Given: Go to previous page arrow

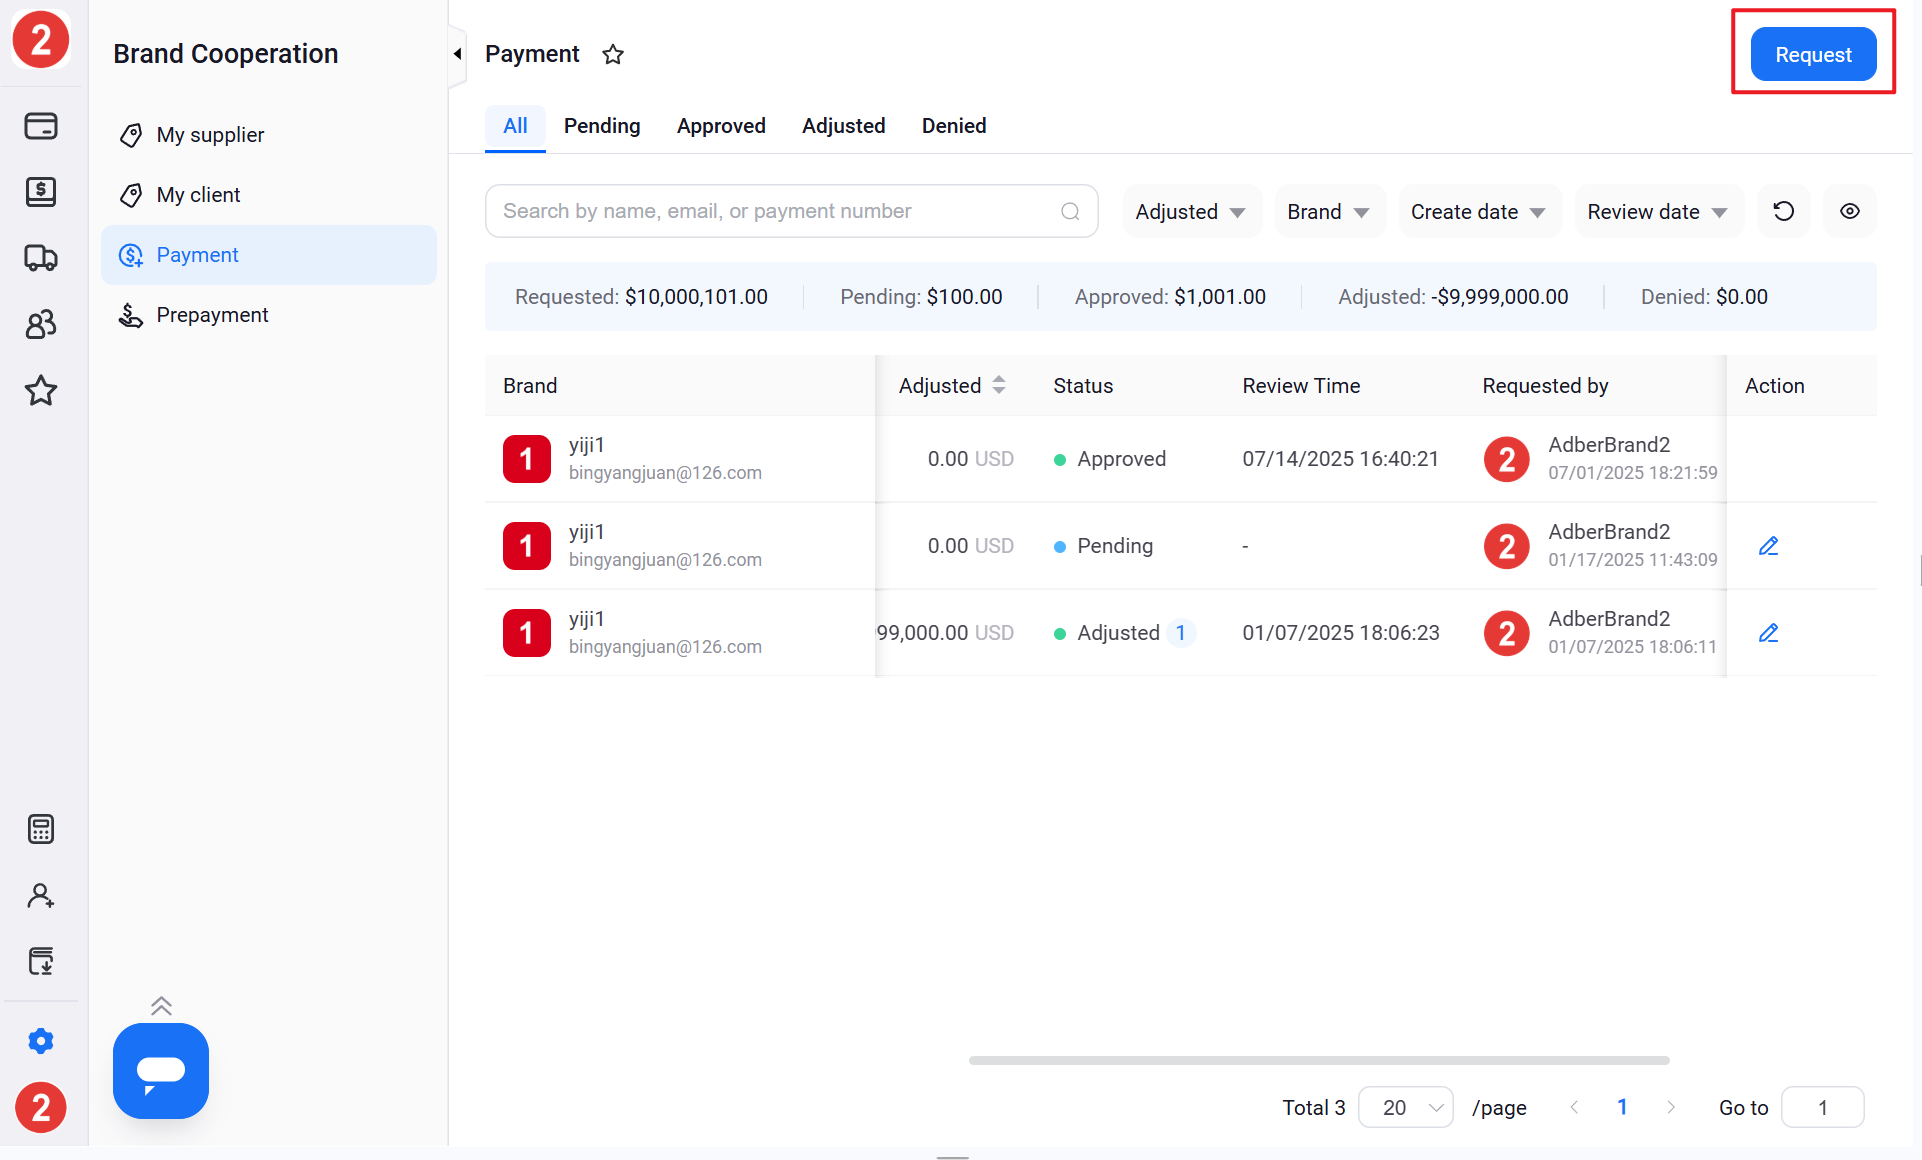Looking at the screenshot, I should tap(1574, 1107).
